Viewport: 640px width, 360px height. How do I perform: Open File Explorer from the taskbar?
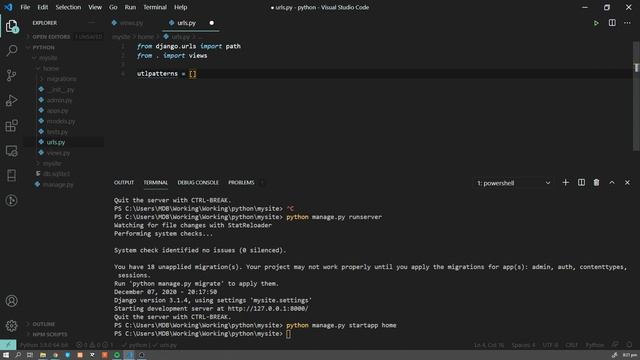(42, 355)
